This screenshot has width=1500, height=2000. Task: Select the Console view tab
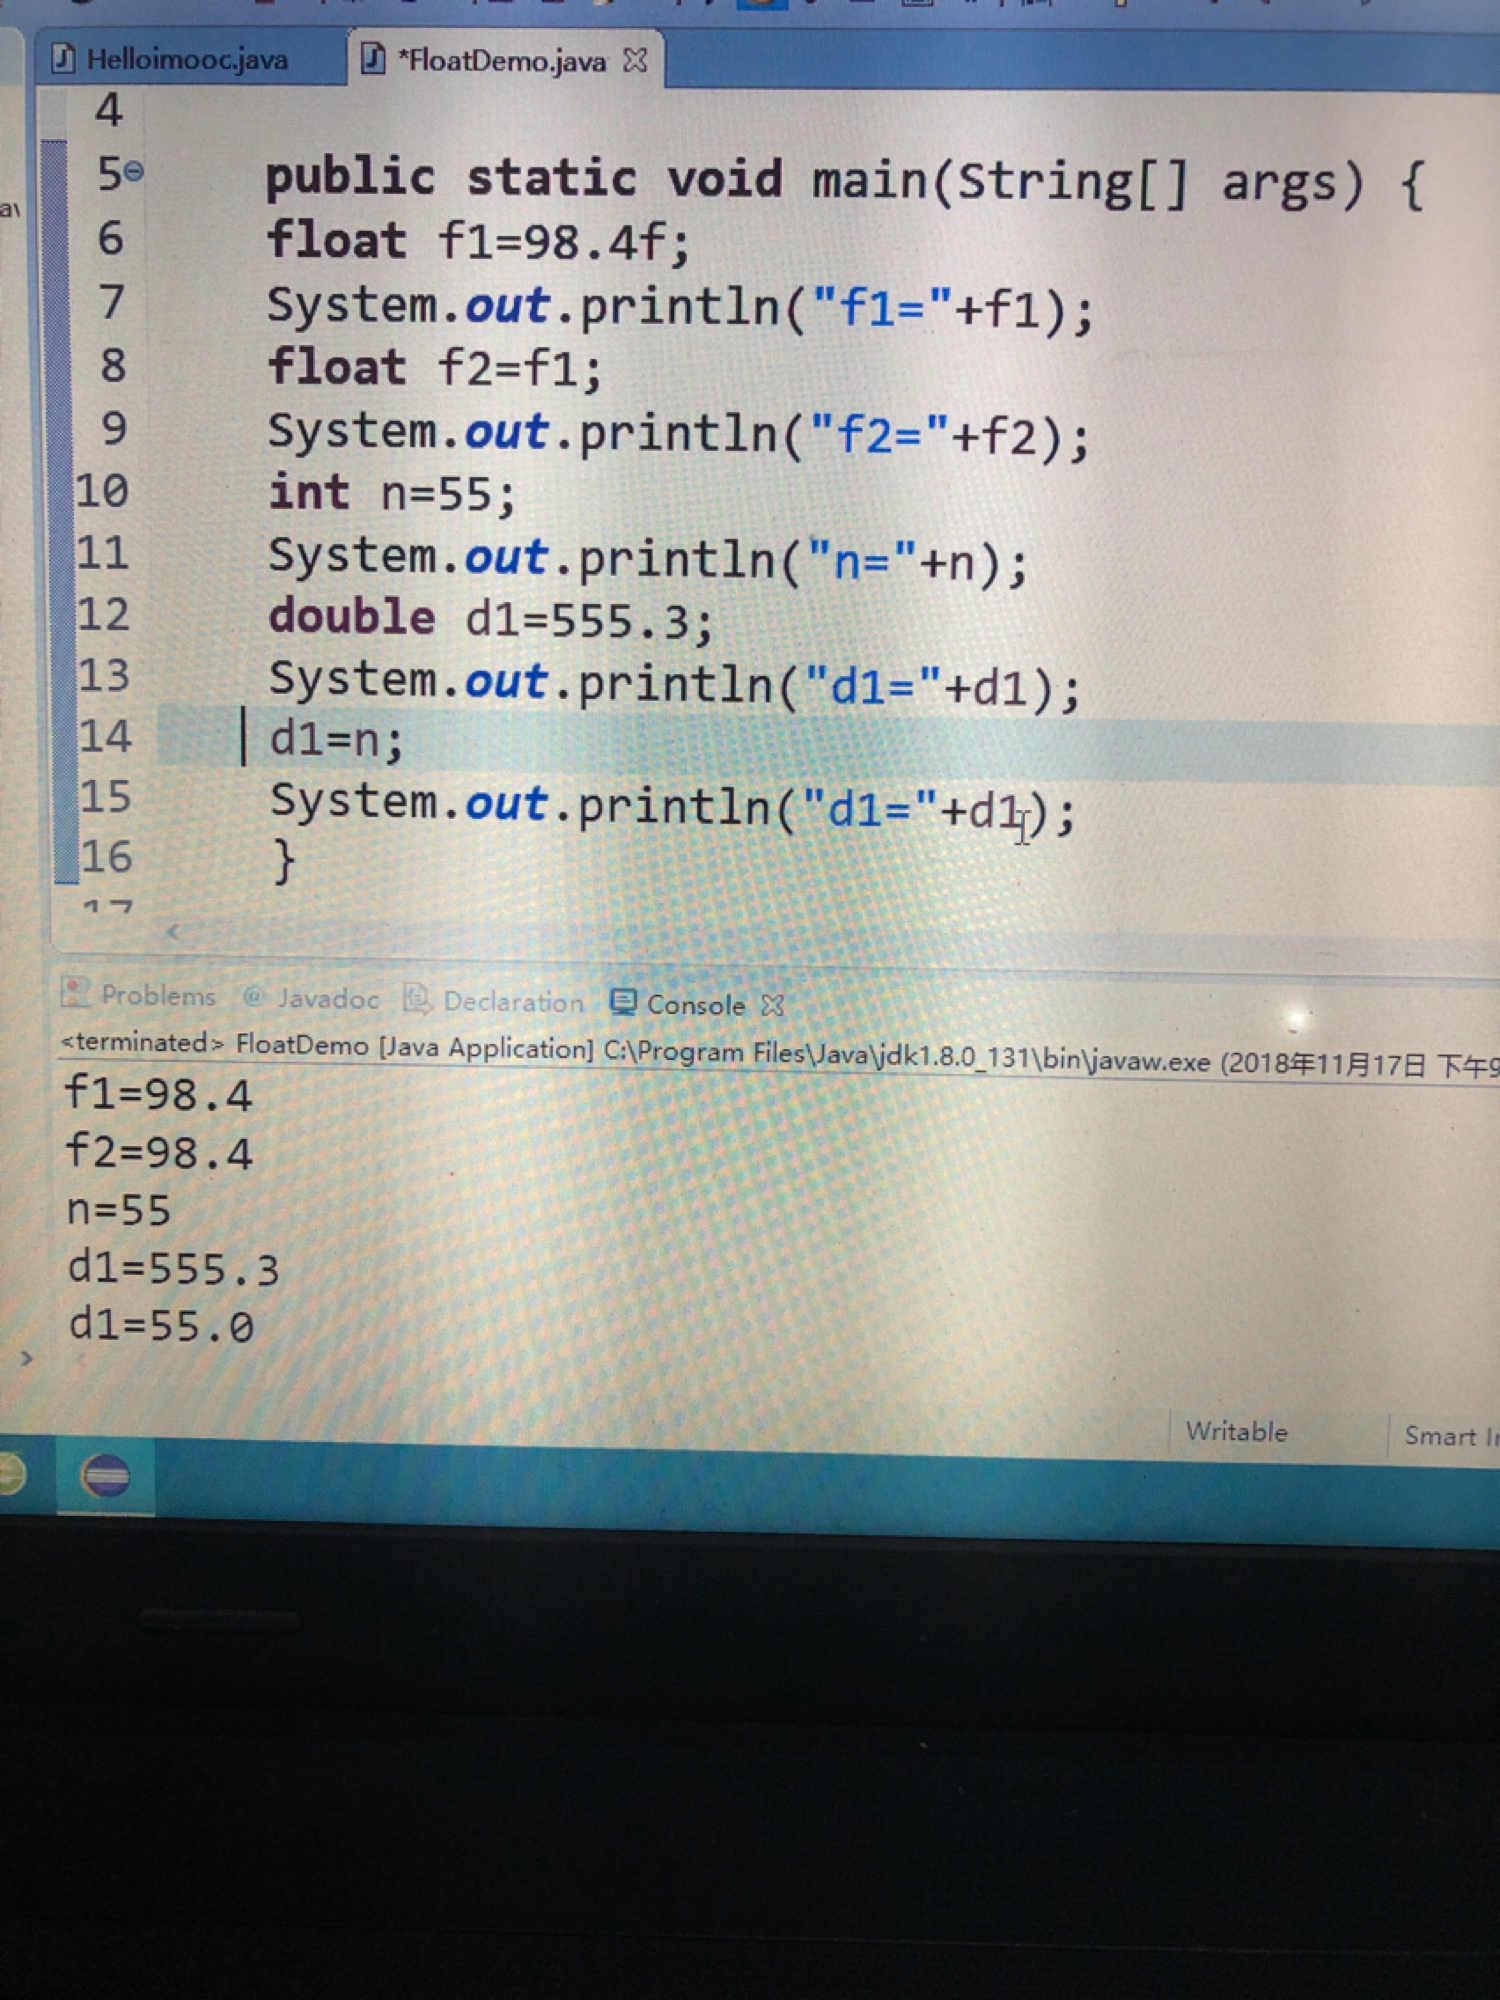coord(678,1004)
